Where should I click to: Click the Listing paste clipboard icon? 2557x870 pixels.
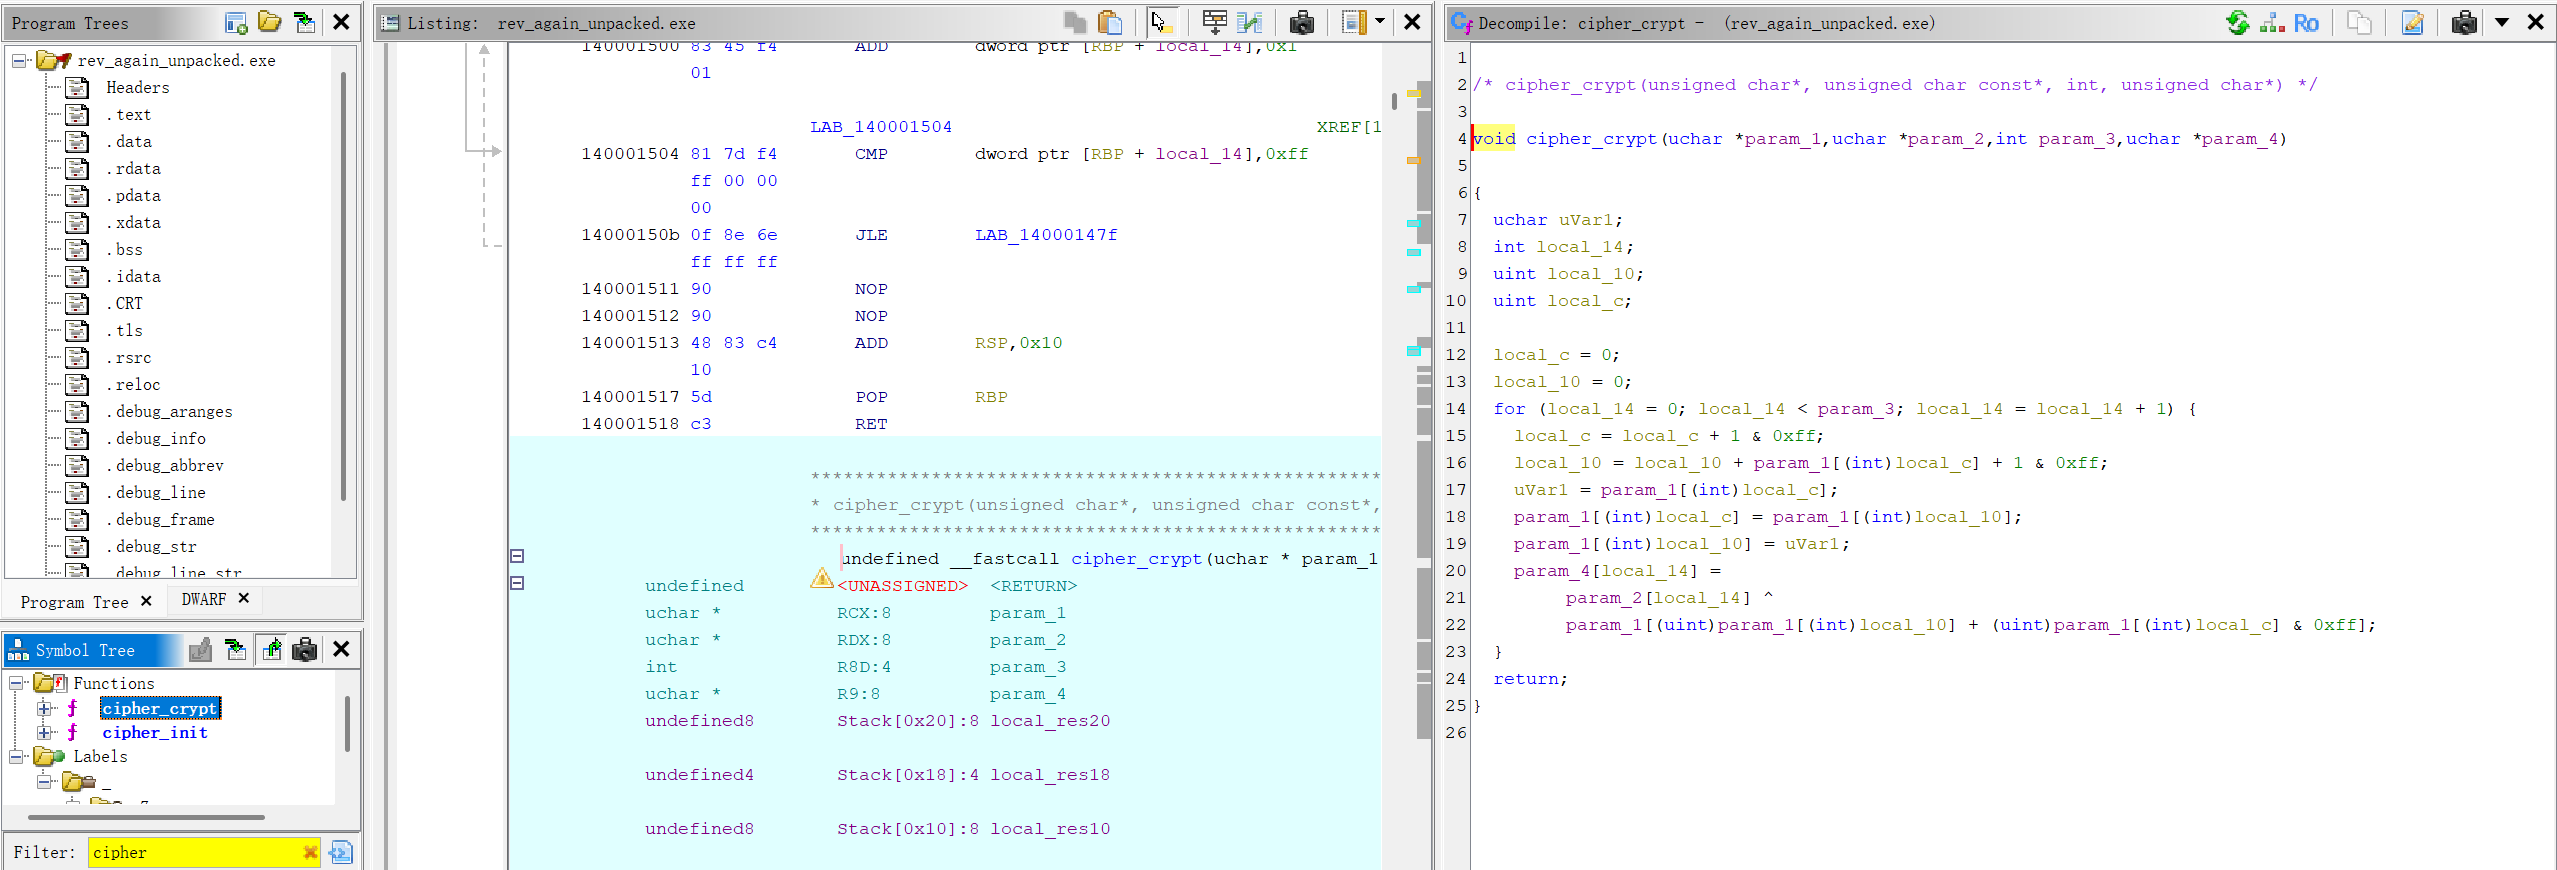(1109, 22)
